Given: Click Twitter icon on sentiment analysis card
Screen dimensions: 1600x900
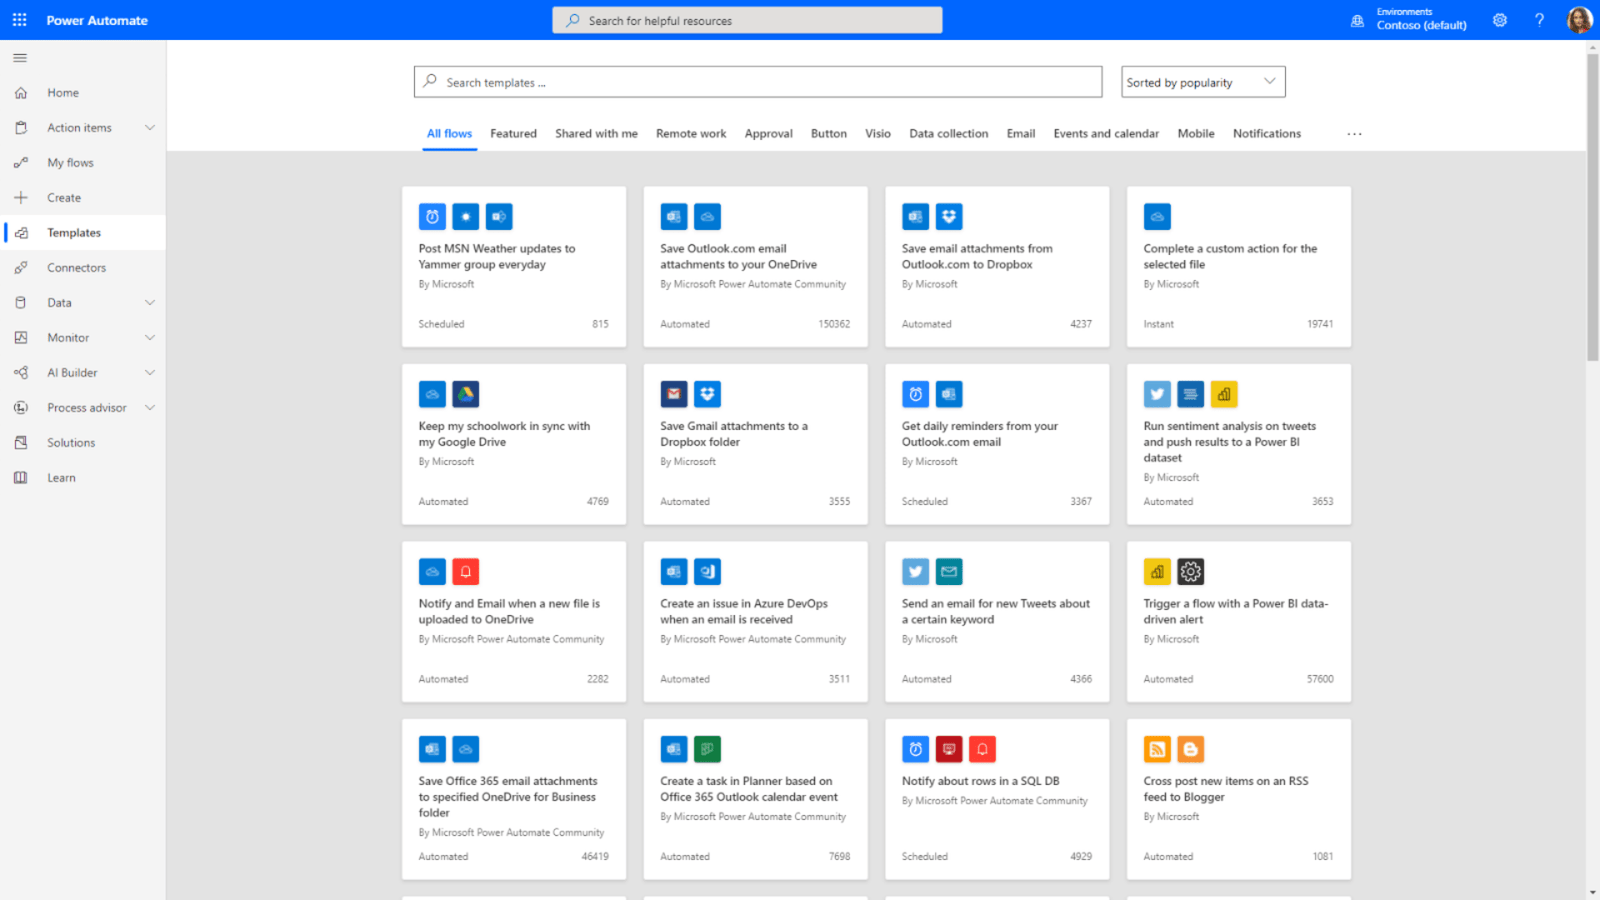Looking at the screenshot, I should click(1157, 394).
